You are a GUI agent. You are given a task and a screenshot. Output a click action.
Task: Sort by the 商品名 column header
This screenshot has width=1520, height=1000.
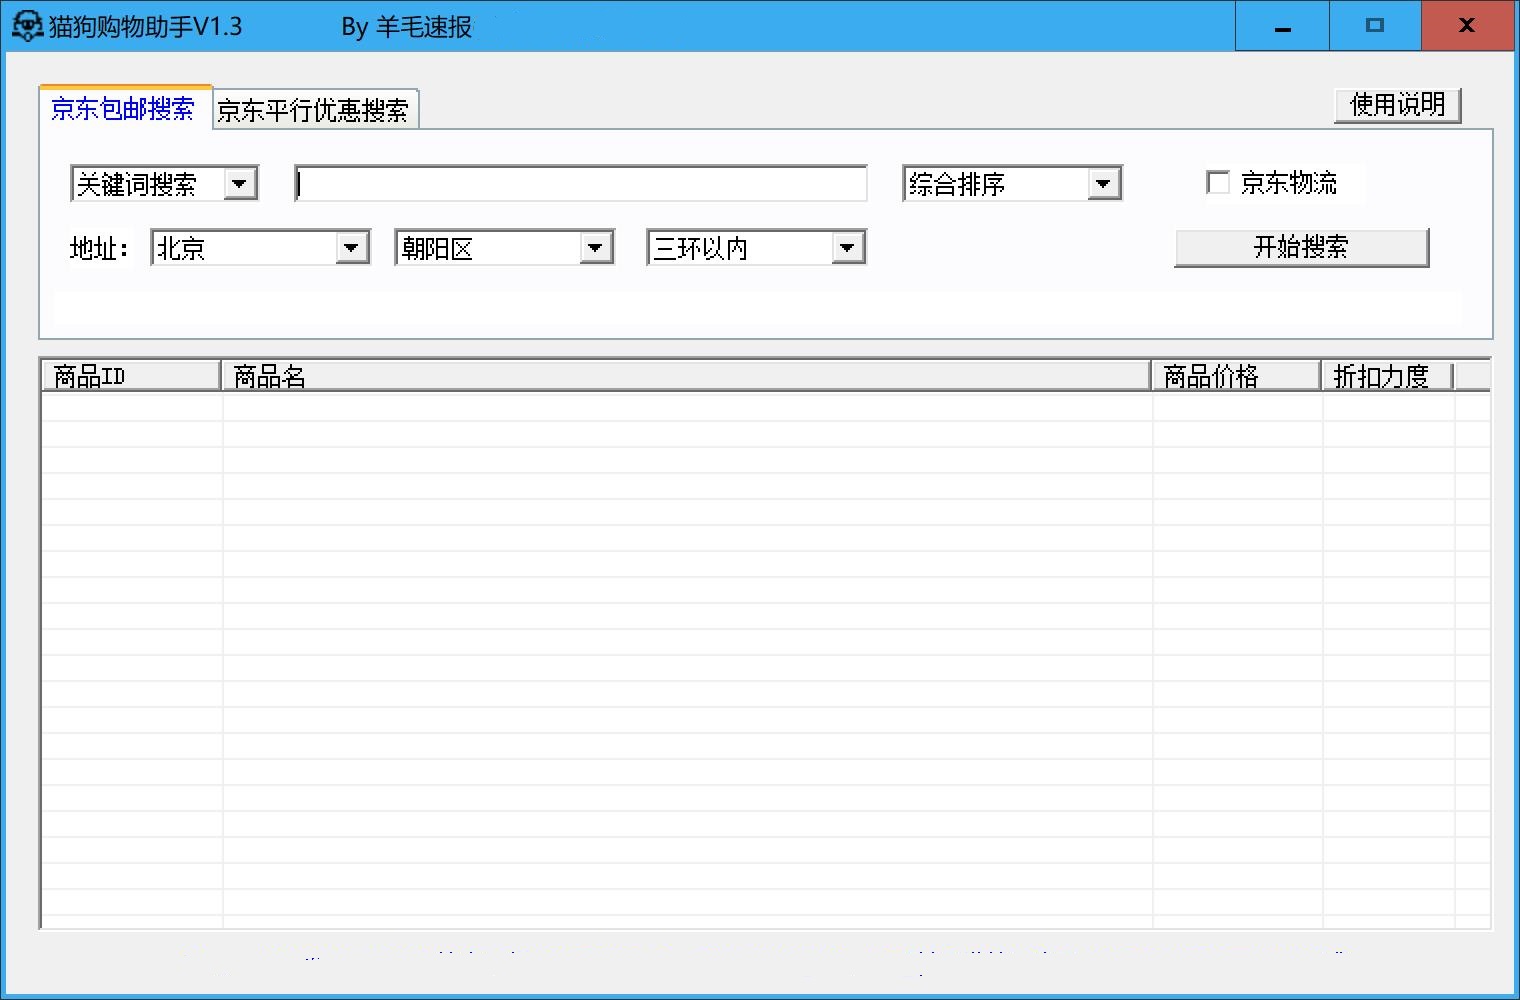click(686, 376)
